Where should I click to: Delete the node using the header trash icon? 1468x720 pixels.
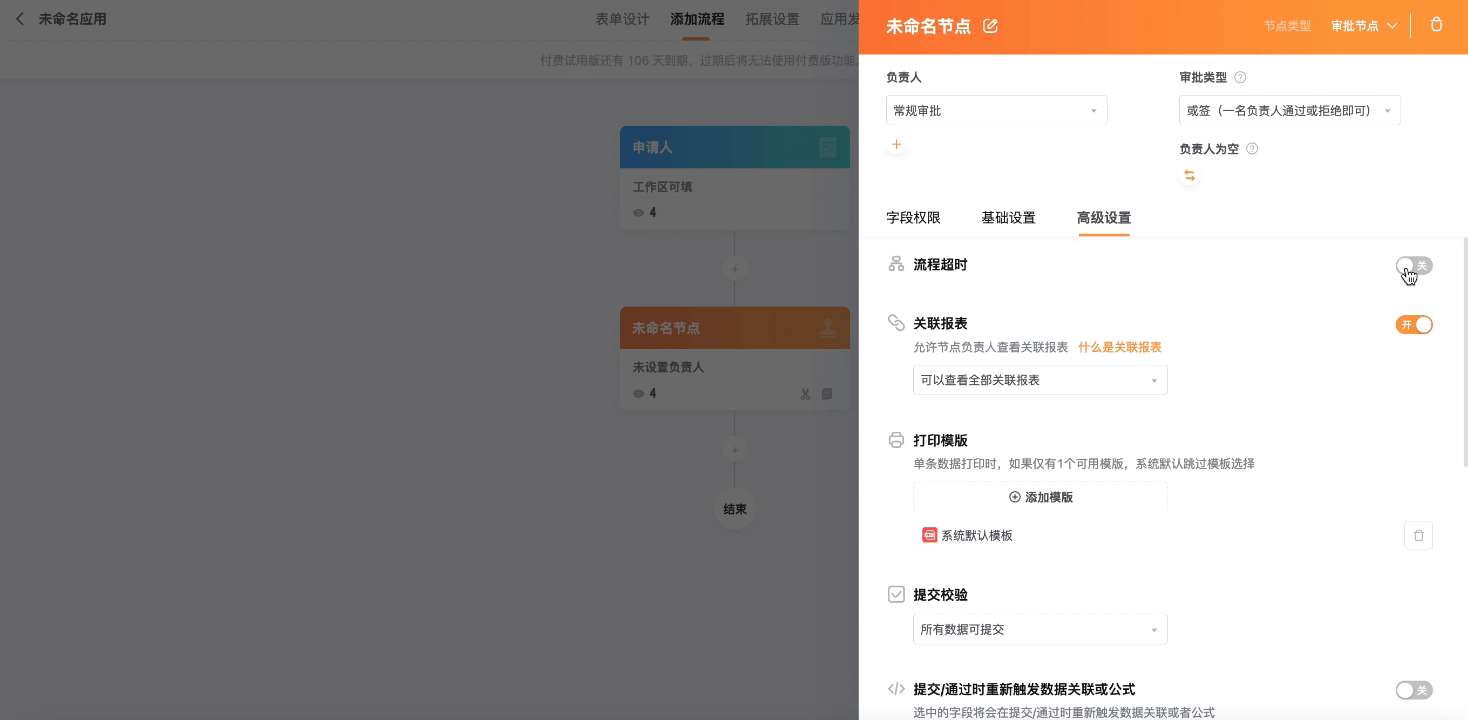(1437, 25)
